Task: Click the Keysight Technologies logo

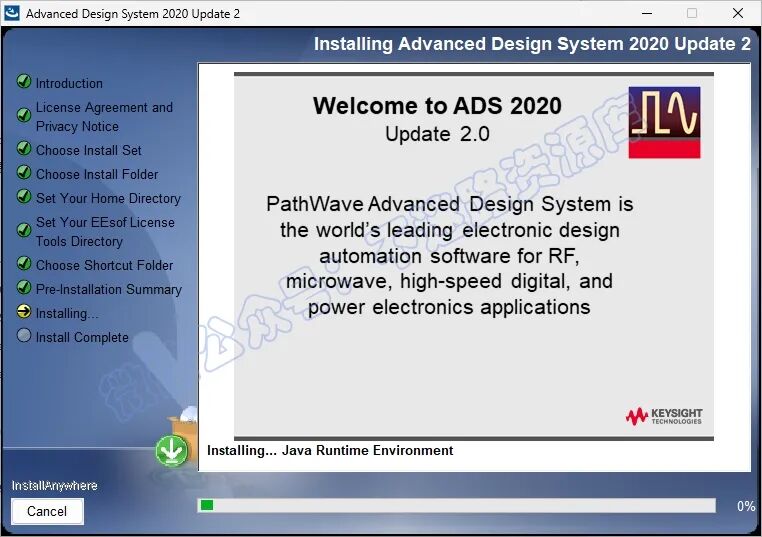Action: 664,416
